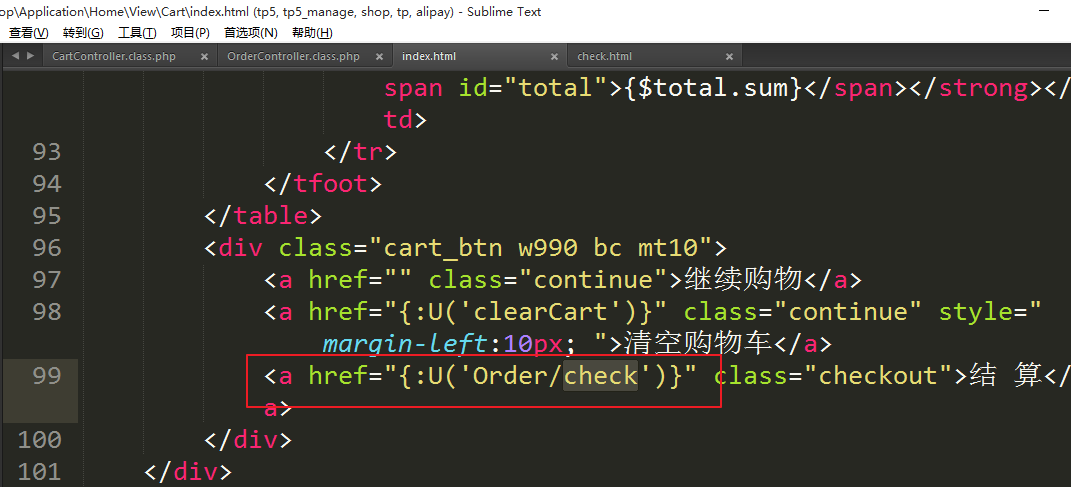The width and height of the screenshot is (1071, 487).
Task: Open the check.html tab
Action: click(605, 56)
